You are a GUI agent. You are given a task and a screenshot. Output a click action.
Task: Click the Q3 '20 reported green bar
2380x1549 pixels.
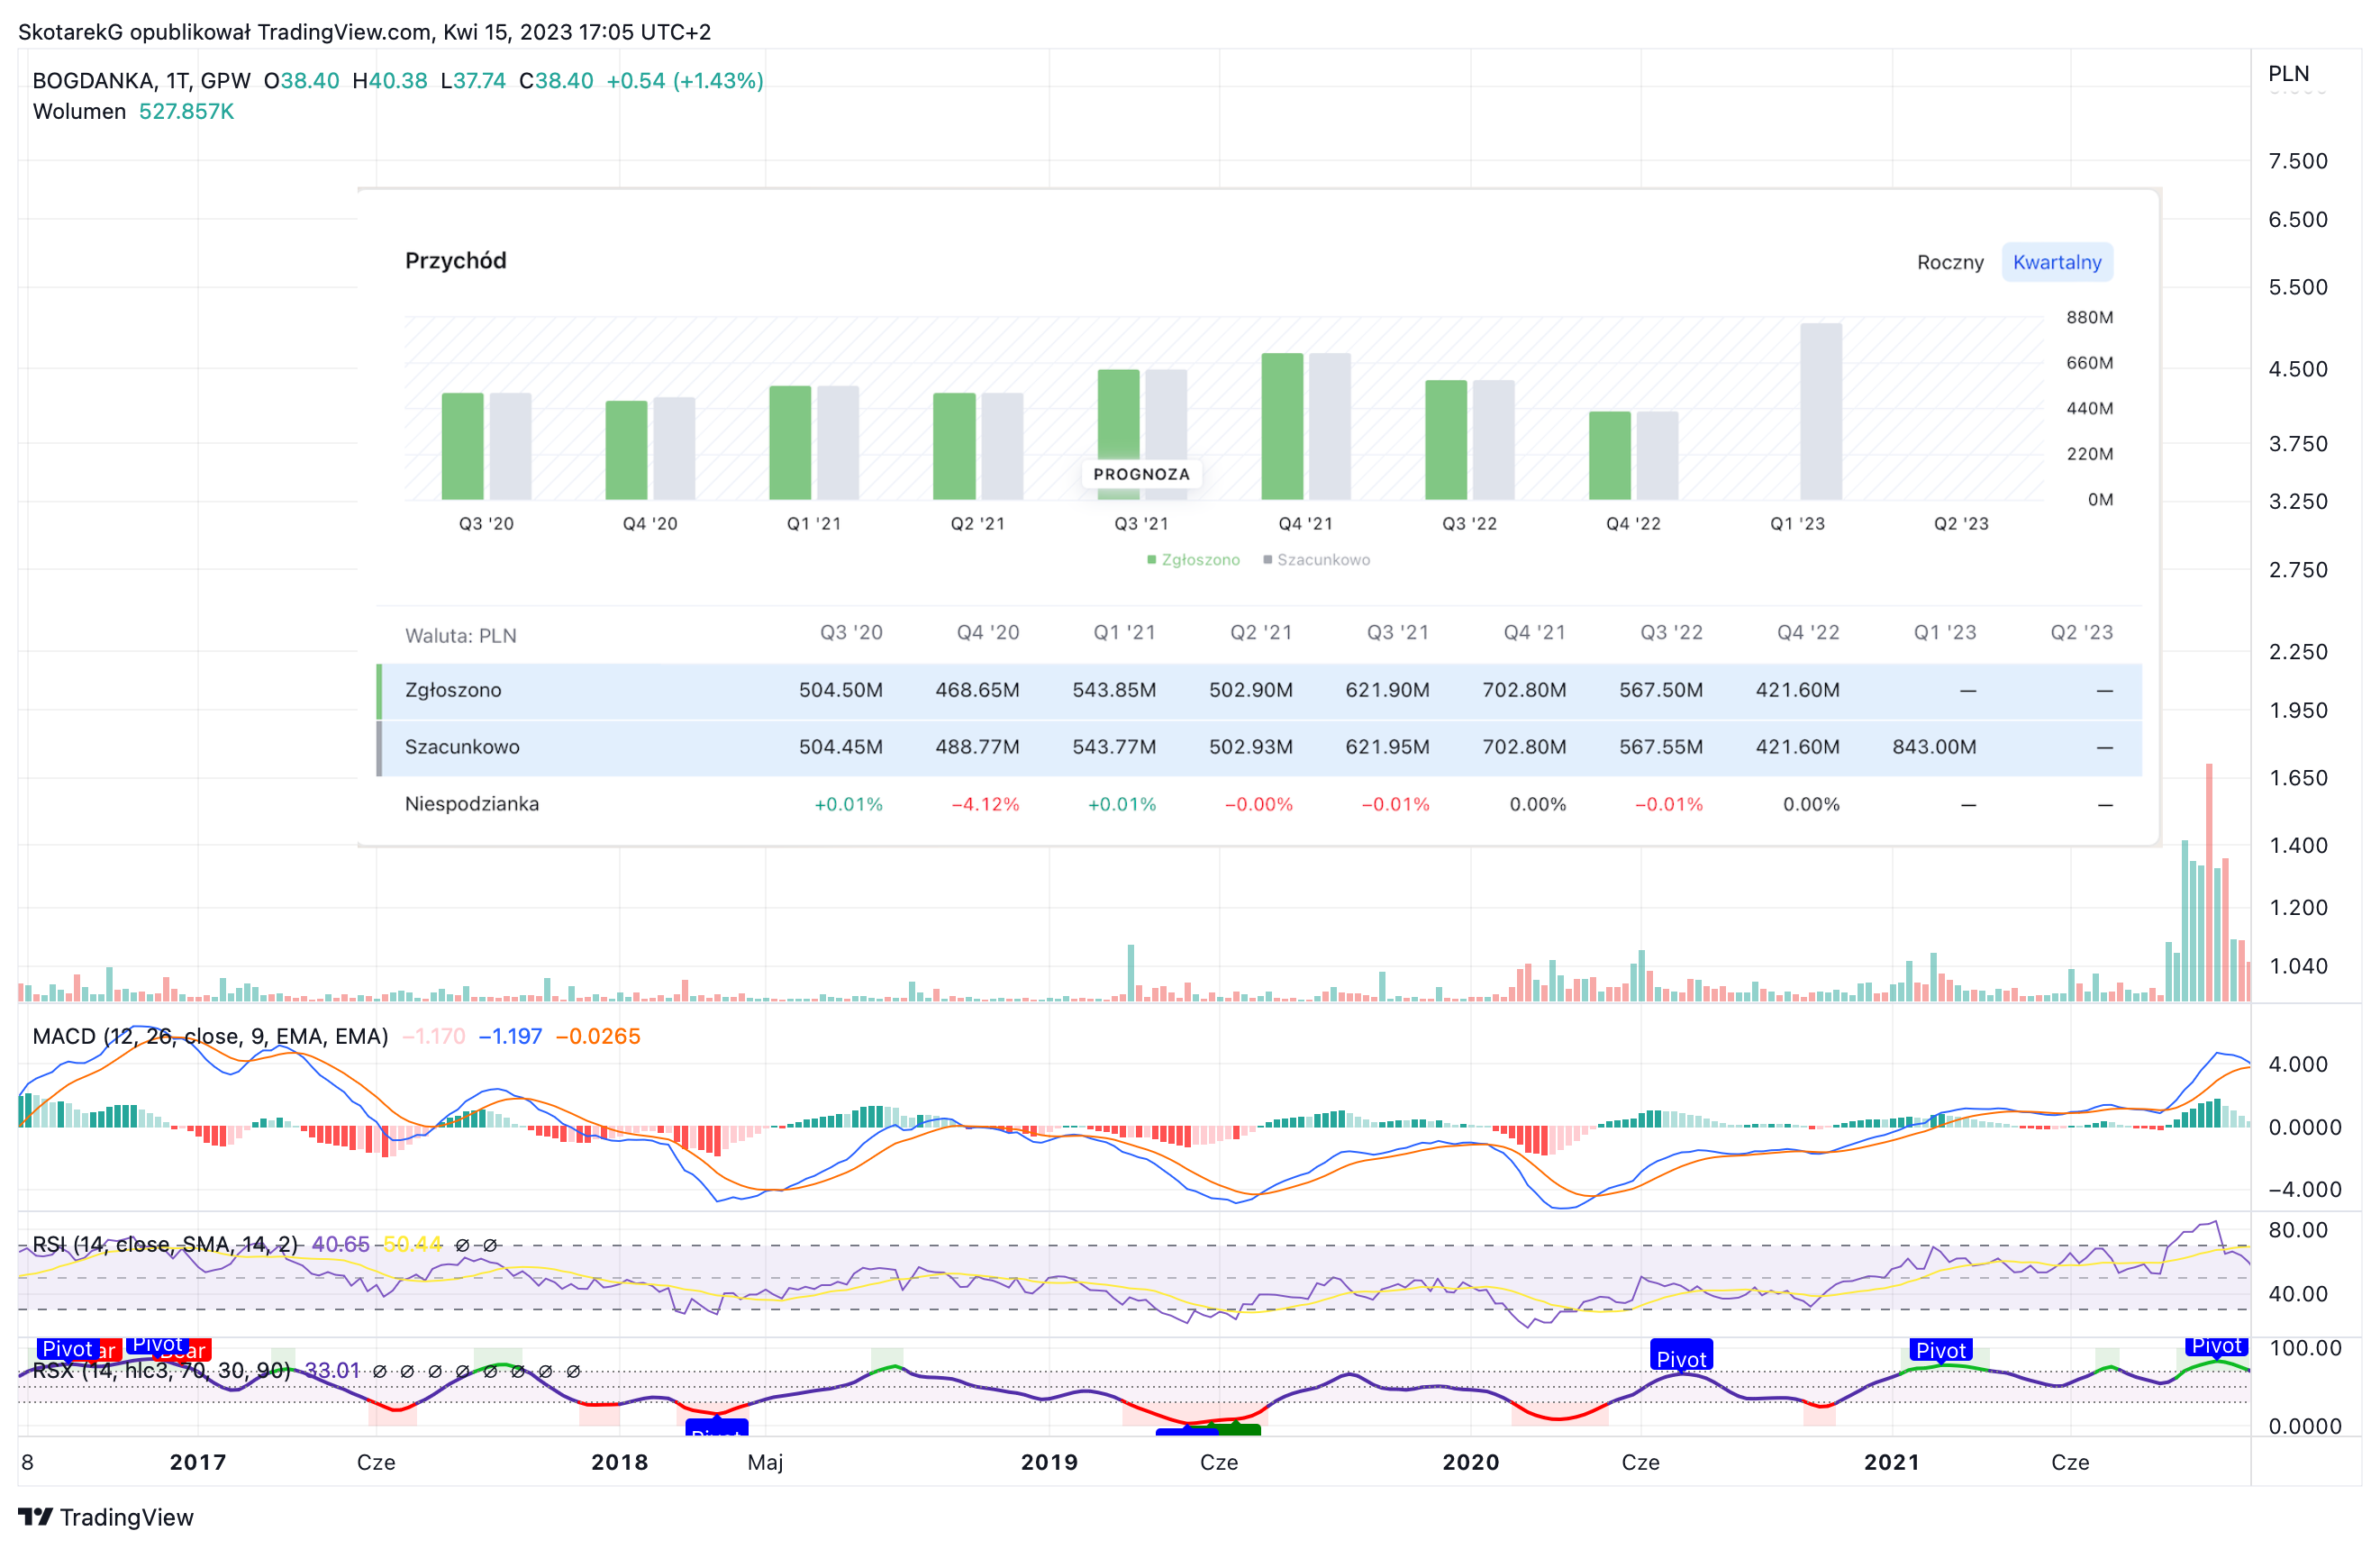click(x=462, y=446)
